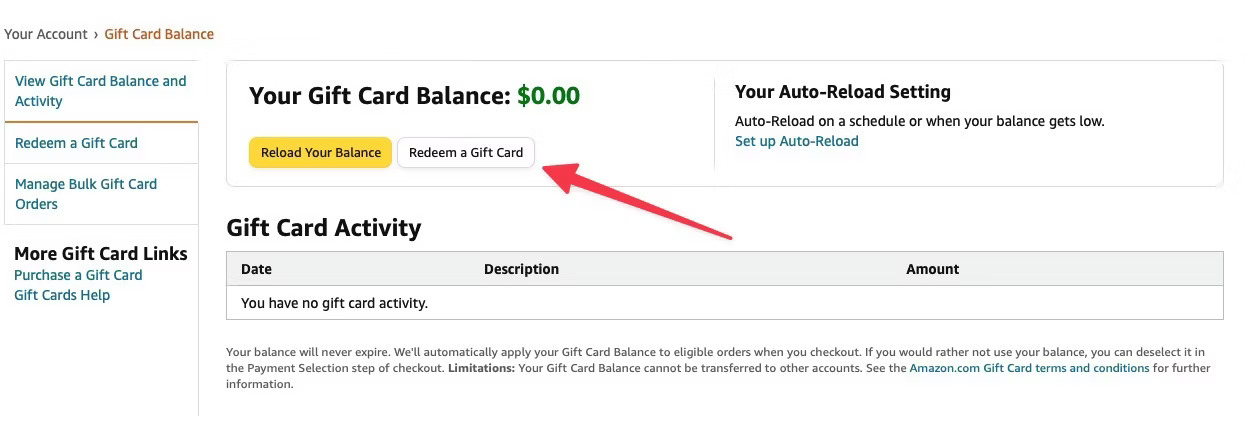Open Amazon.com Gift Card terms and conditions

[x=1030, y=368]
